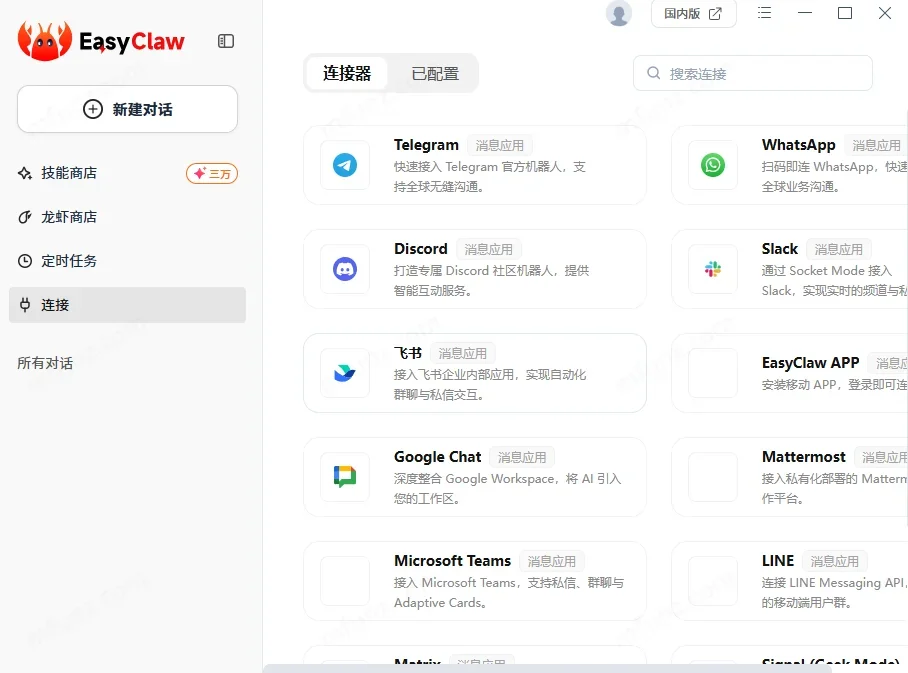Viewport: 908px width, 673px height.
Task: Click the lobster icon beside 龙虾商店
Action: coord(25,217)
